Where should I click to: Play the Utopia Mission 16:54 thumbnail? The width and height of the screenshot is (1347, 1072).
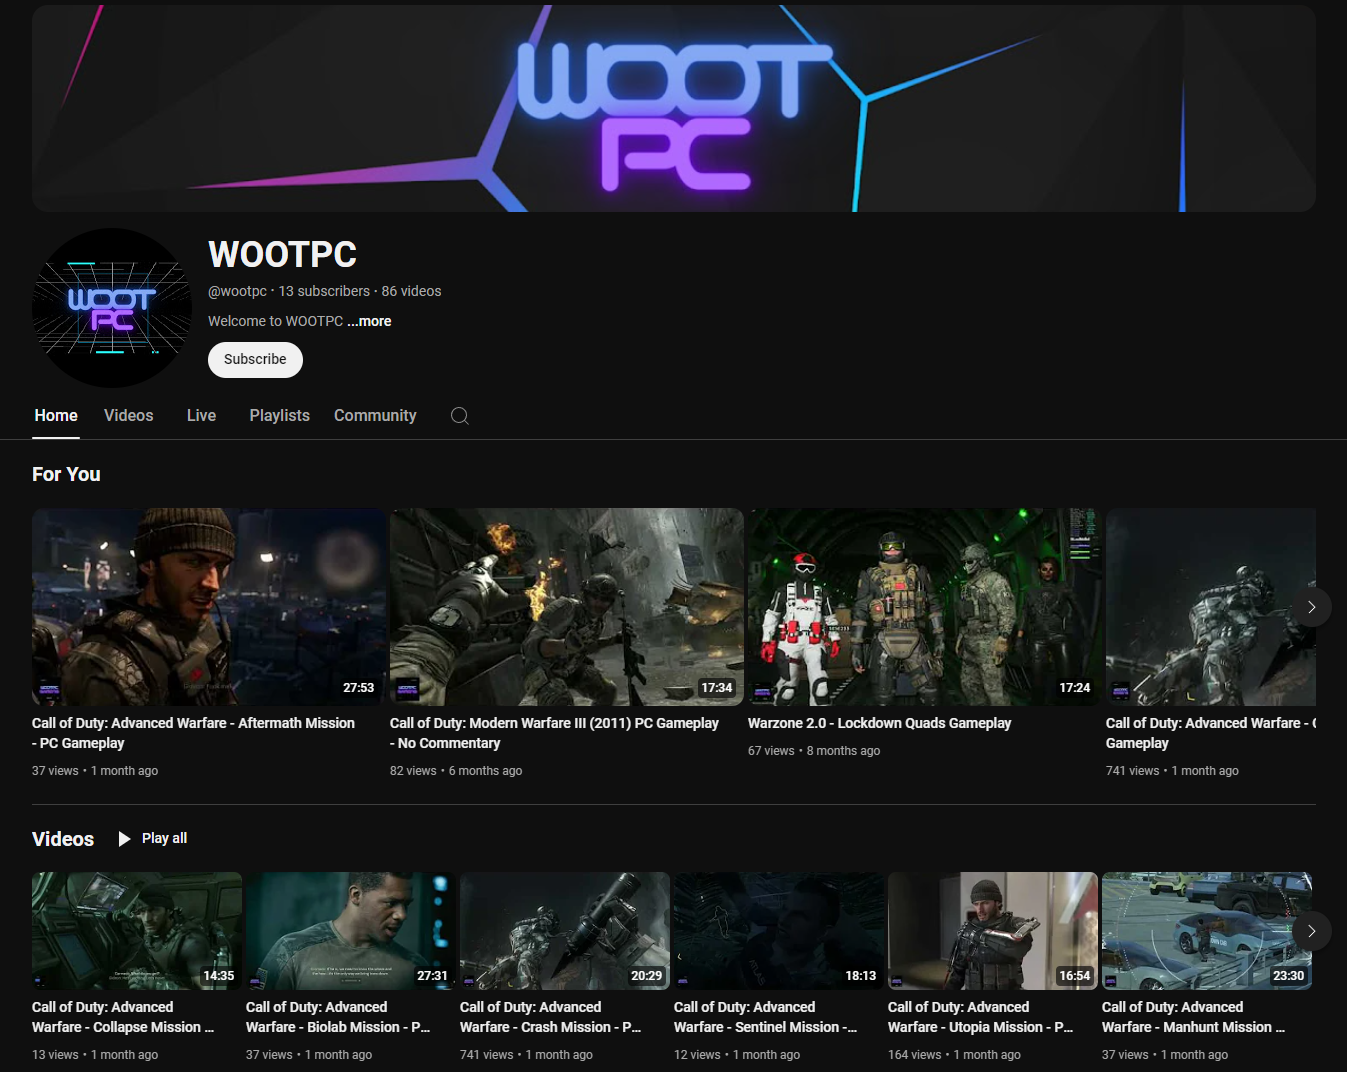[x=993, y=931]
